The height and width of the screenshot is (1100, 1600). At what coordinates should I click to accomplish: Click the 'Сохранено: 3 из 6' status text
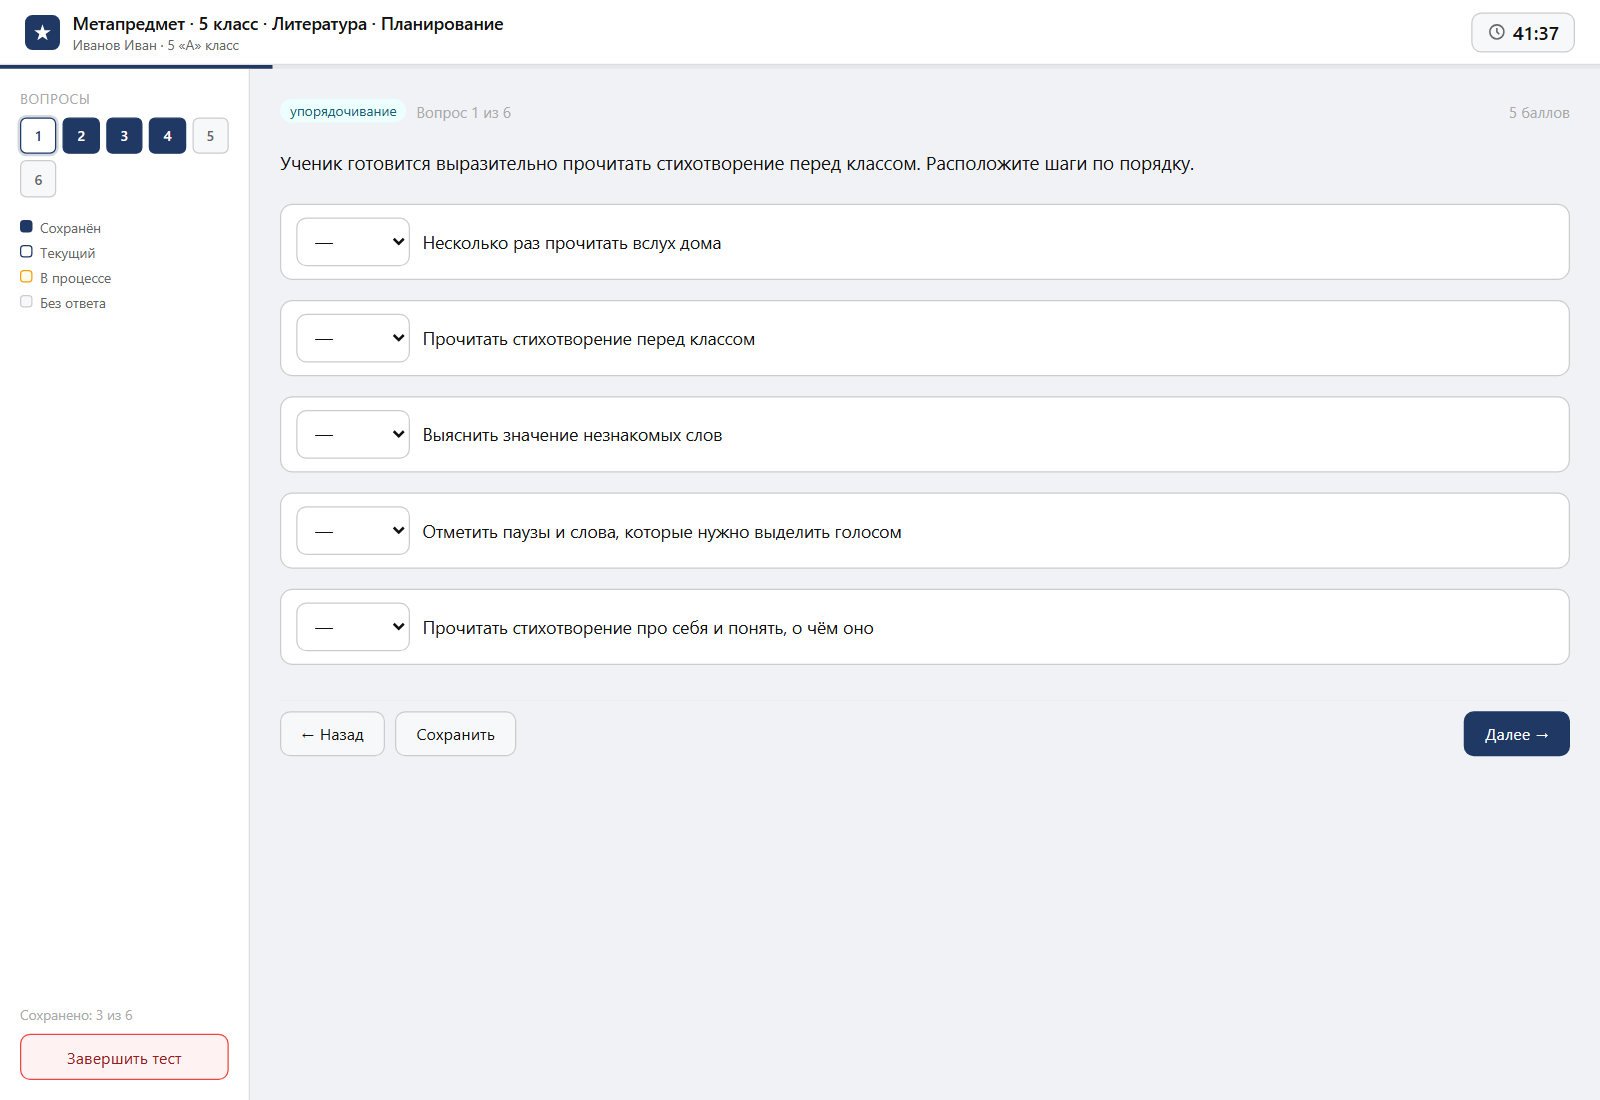(76, 1015)
